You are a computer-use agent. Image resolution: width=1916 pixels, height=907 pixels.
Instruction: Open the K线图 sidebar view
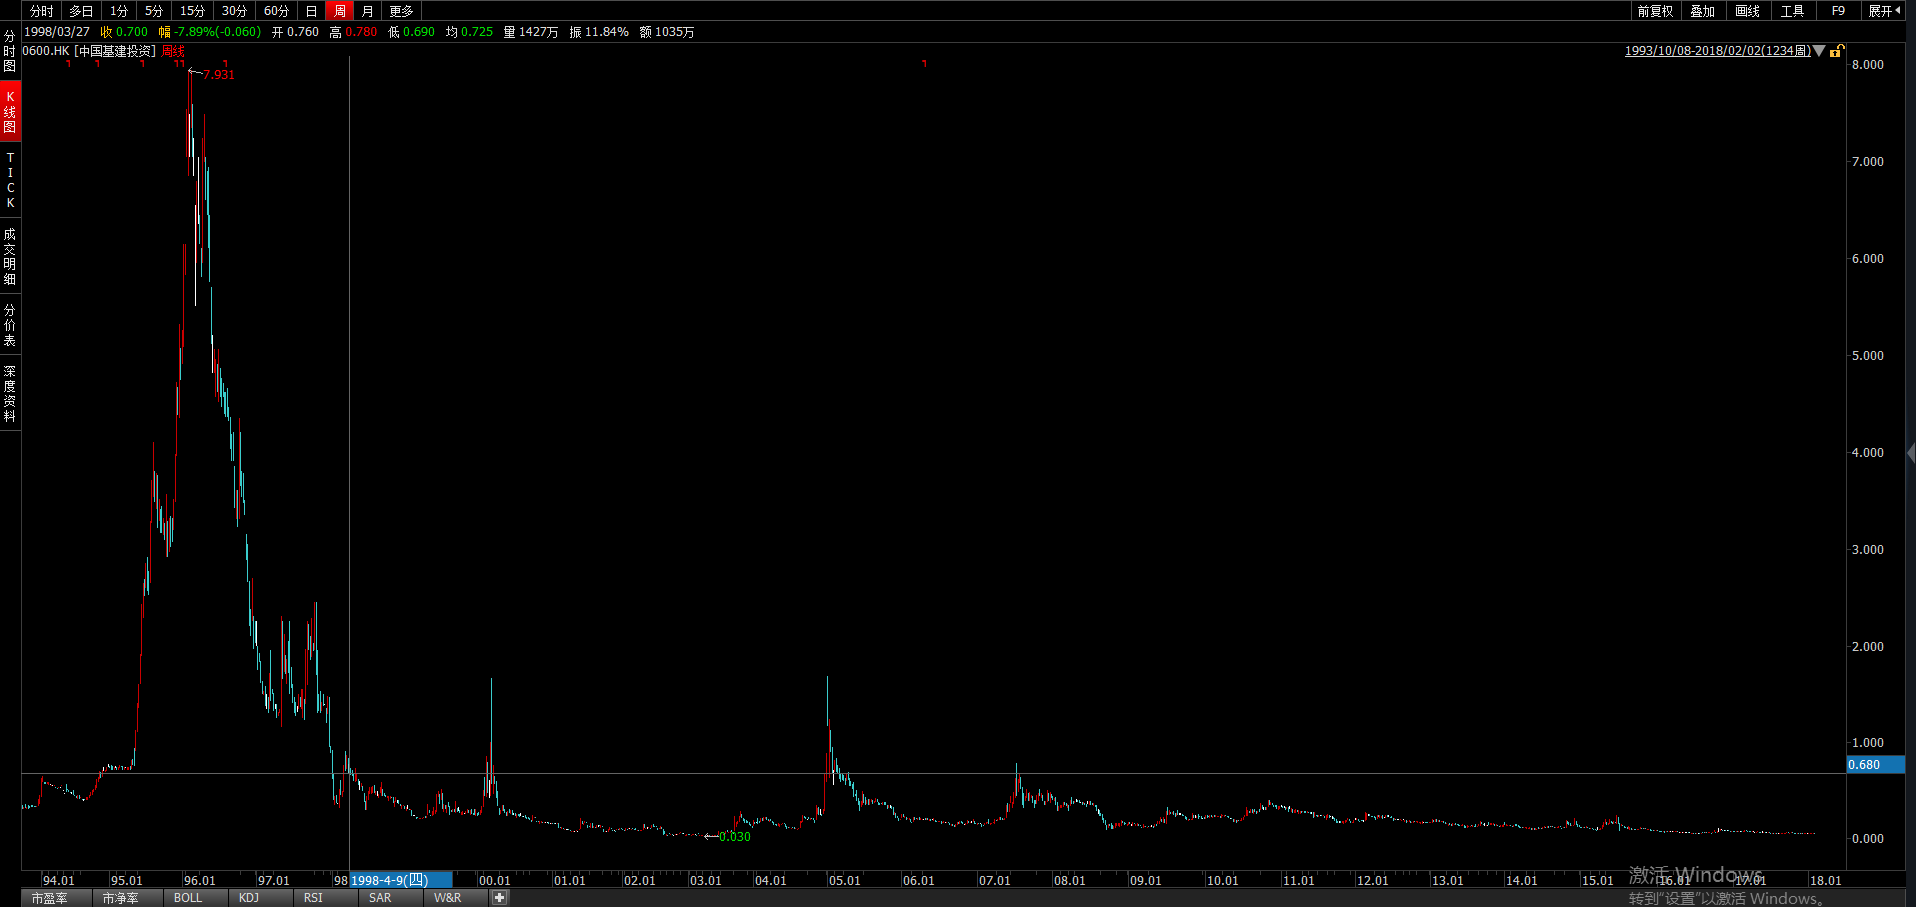click(x=10, y=112)
